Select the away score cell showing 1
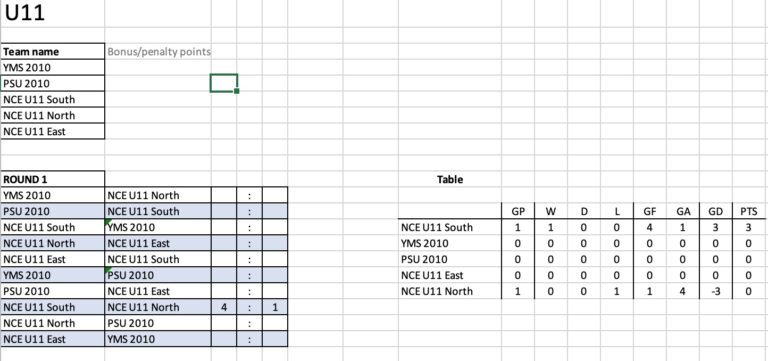This screenshot has height=361, width=768. tap(275, 307)
